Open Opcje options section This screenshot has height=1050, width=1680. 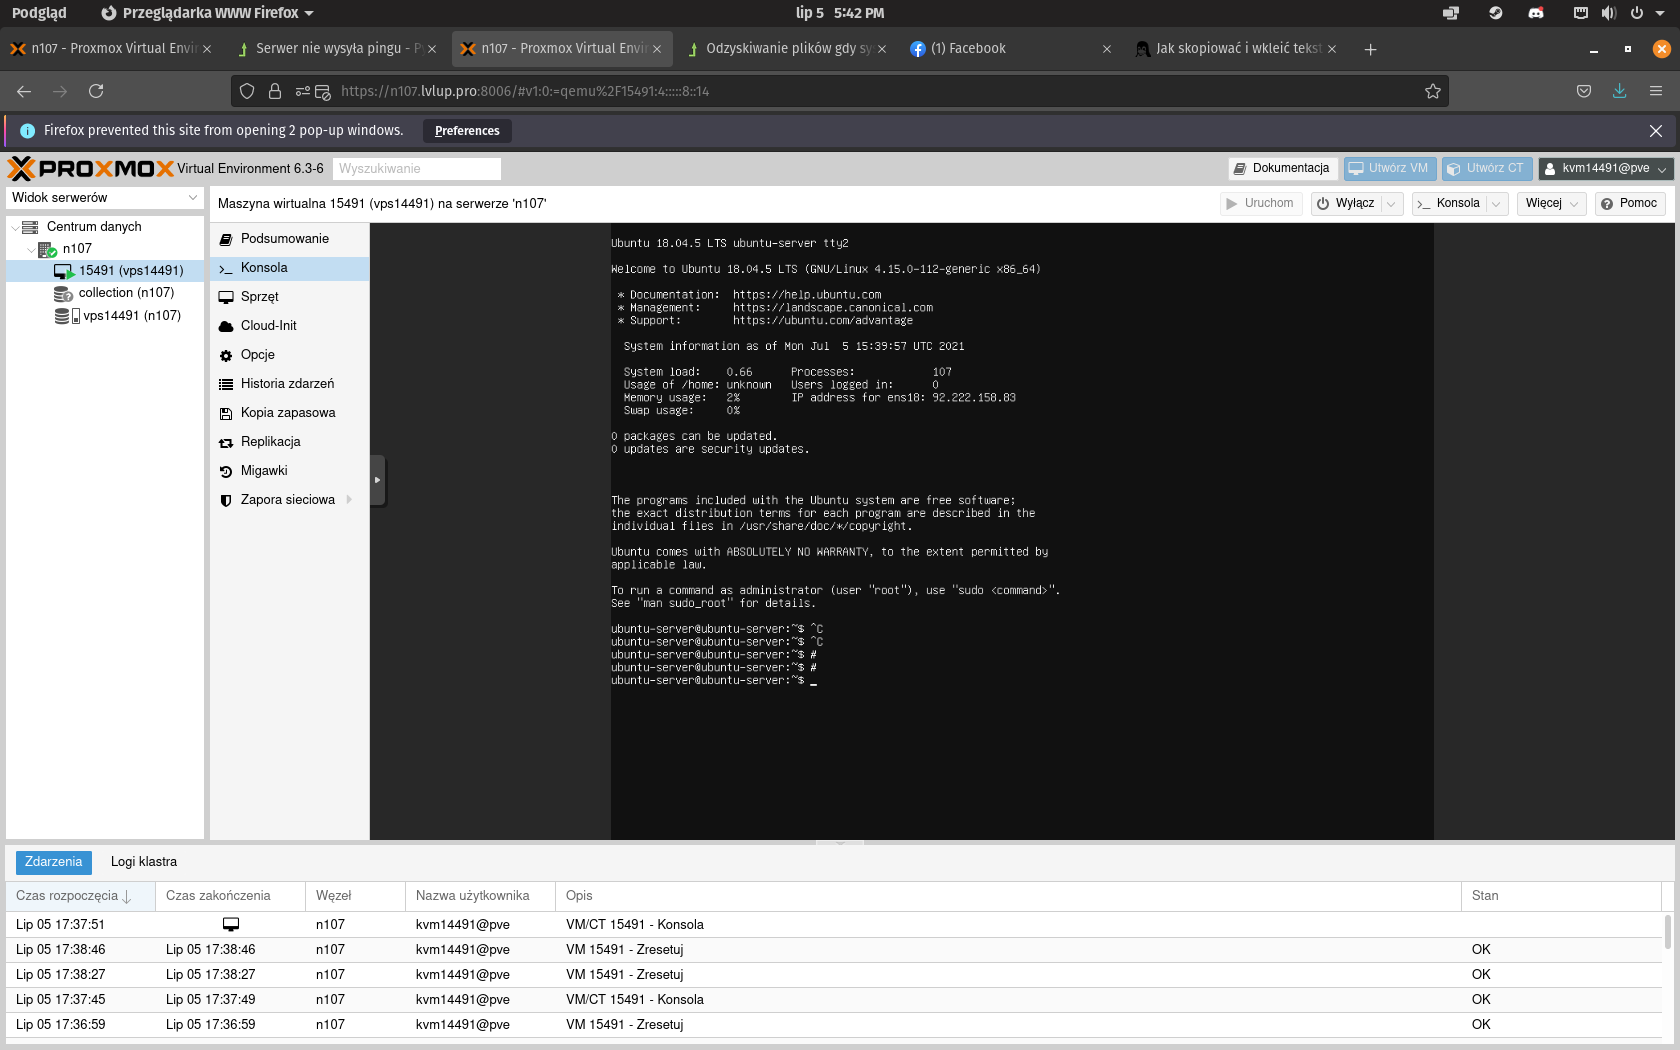pos(257,355)
